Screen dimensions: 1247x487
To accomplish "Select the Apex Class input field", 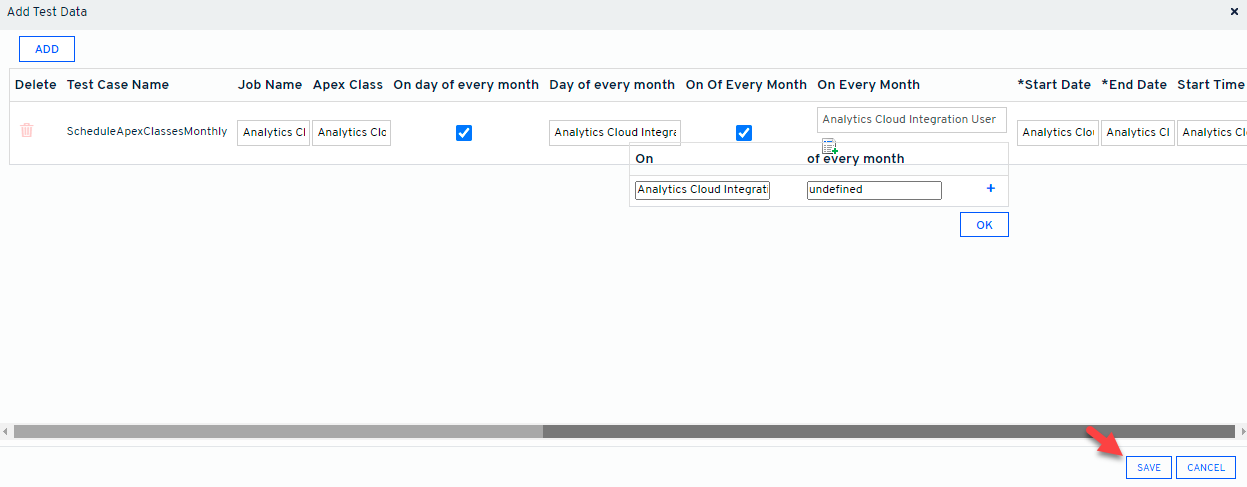I will tap(351, 133).
